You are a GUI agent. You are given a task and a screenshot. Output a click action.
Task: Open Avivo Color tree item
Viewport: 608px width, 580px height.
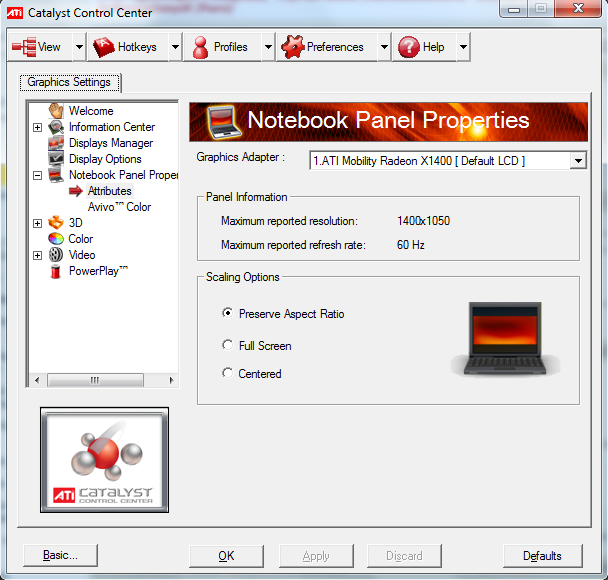pos(119,207)
